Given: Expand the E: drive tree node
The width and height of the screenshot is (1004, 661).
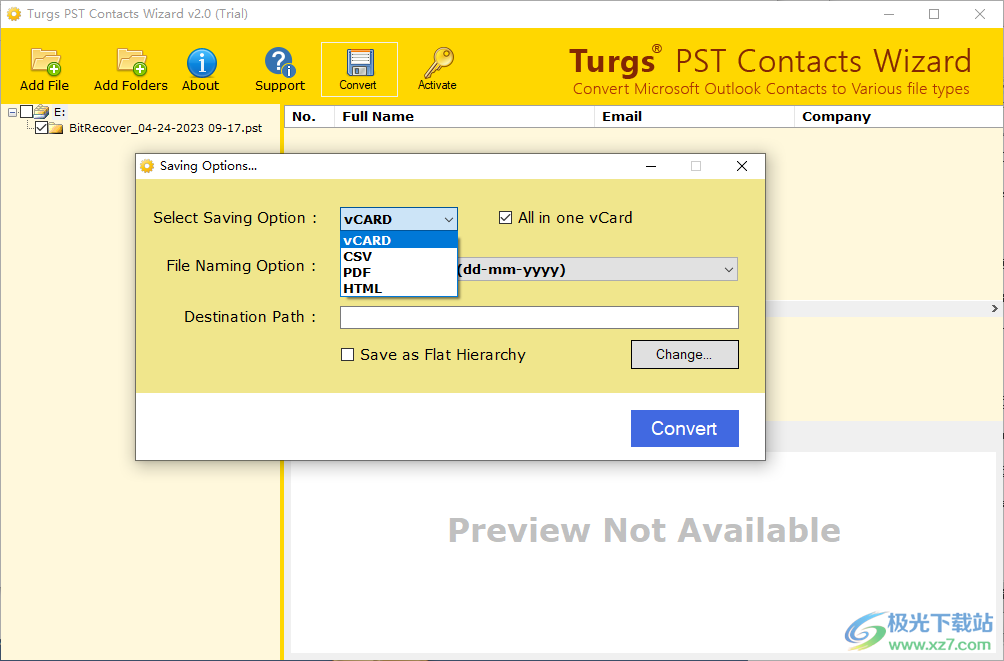Looking at the screenshot, I should (12, 114).
